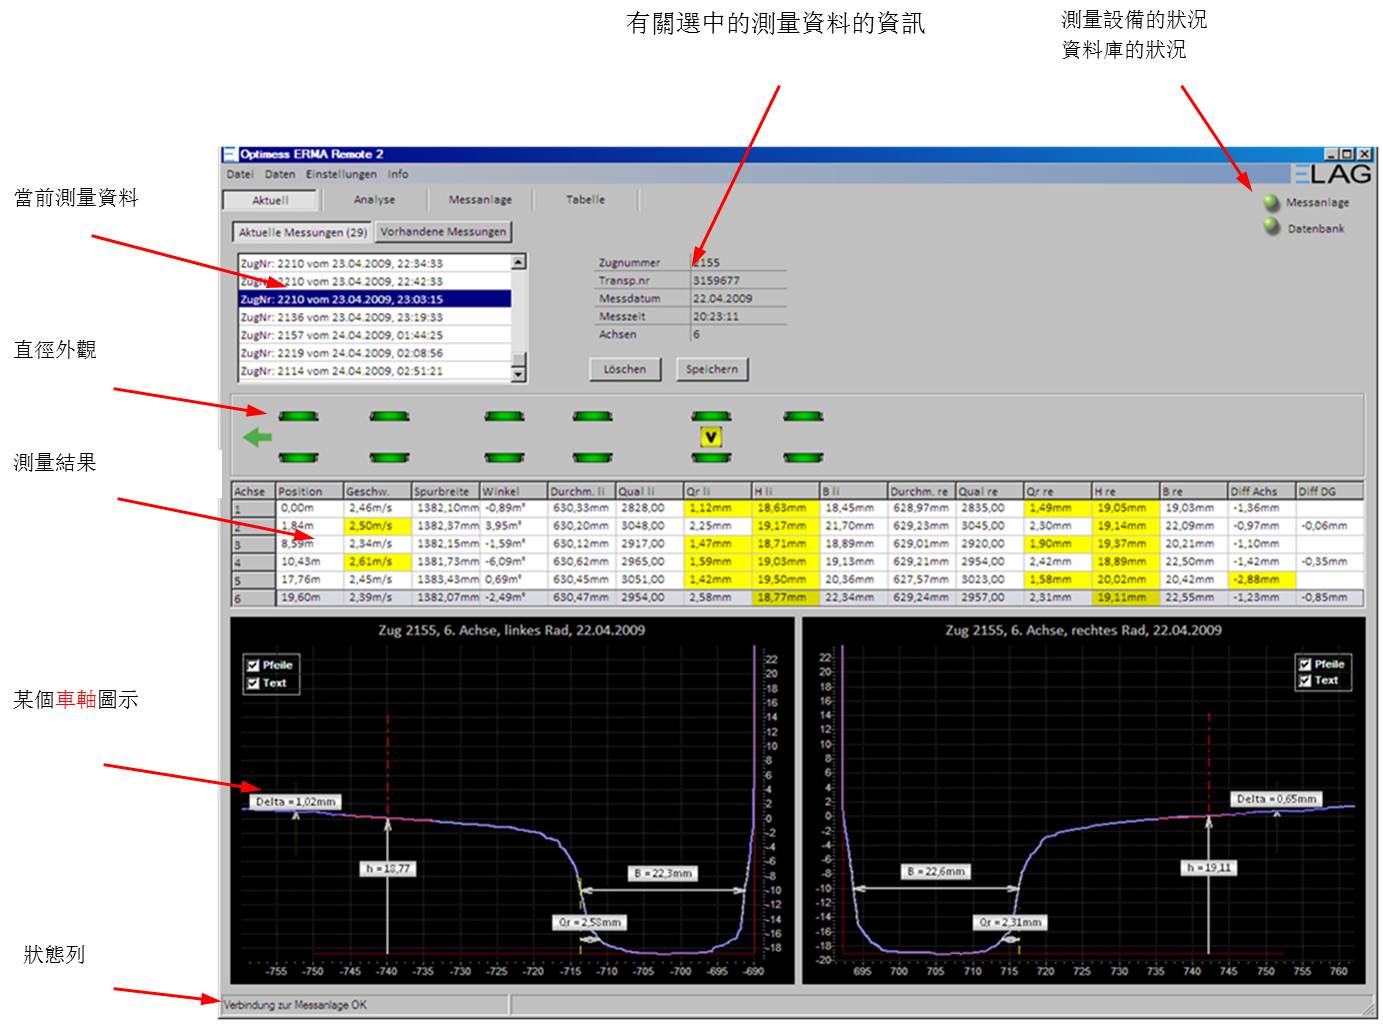The height and width of the screenshot is (1024, 1383).
Task: Select ZugNr 2136 measurement in the list
Action: [x=341, y=317]
